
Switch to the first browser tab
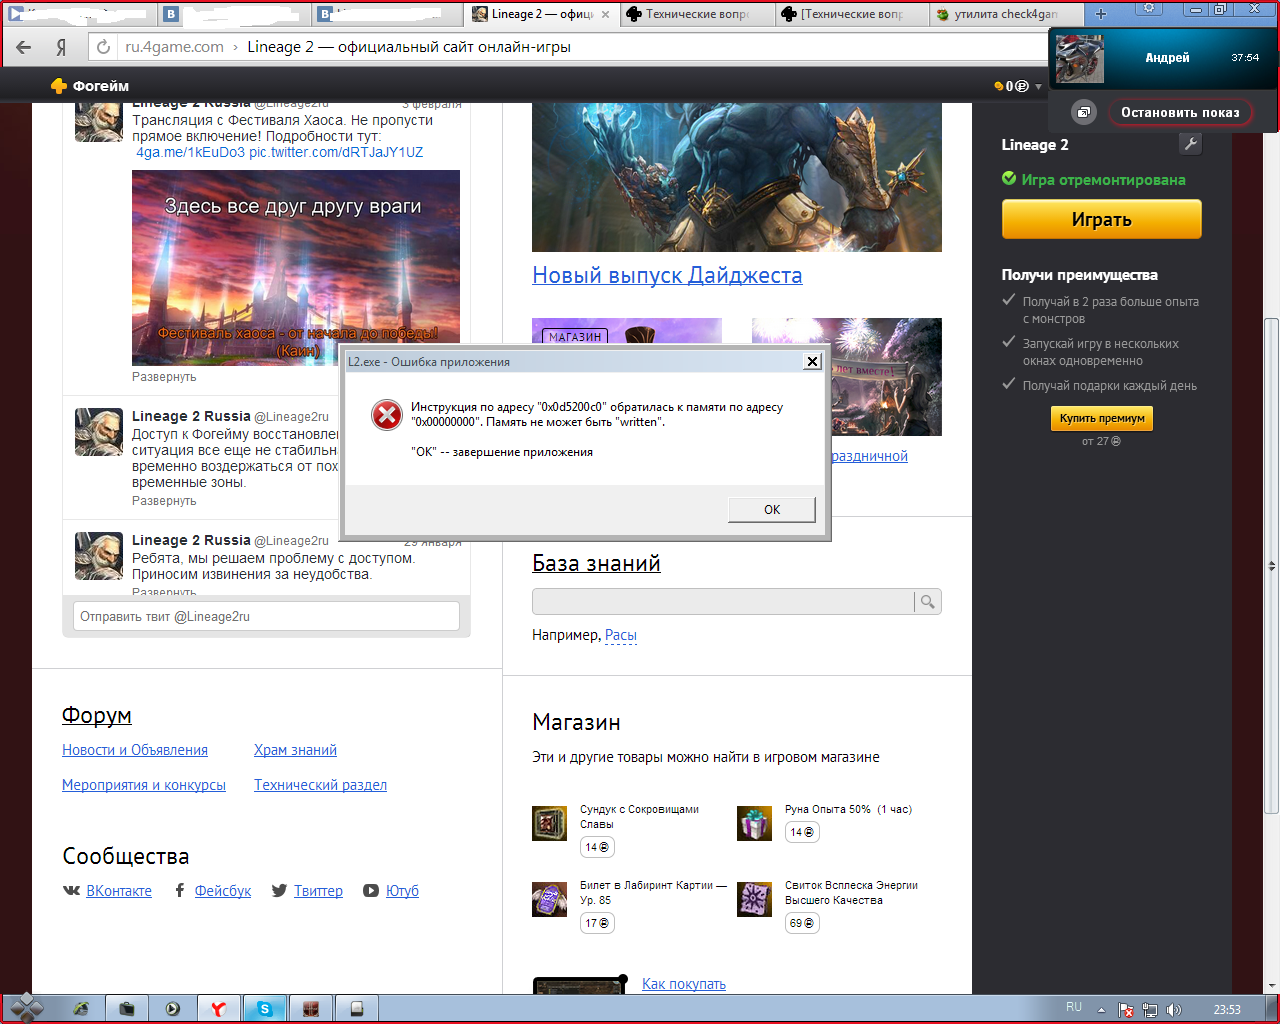pyautogui.click(x=80, y=14)
